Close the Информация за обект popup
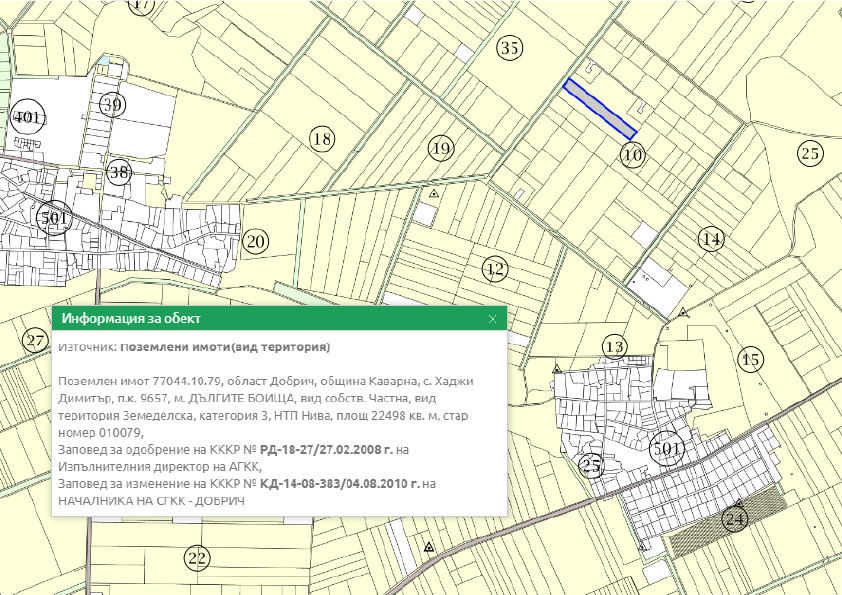The width and height of the screenshot is (842, 595). point(491,319)
